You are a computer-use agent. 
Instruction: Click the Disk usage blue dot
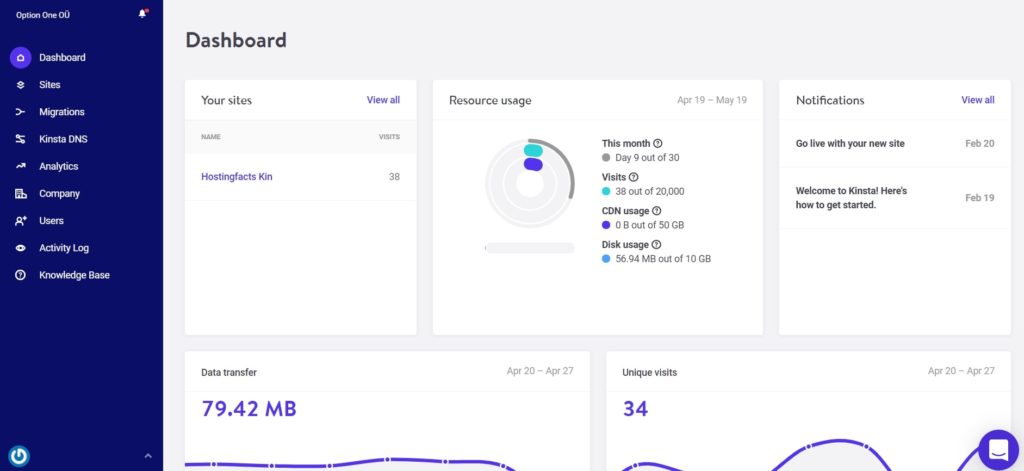(x=606, y=259)
